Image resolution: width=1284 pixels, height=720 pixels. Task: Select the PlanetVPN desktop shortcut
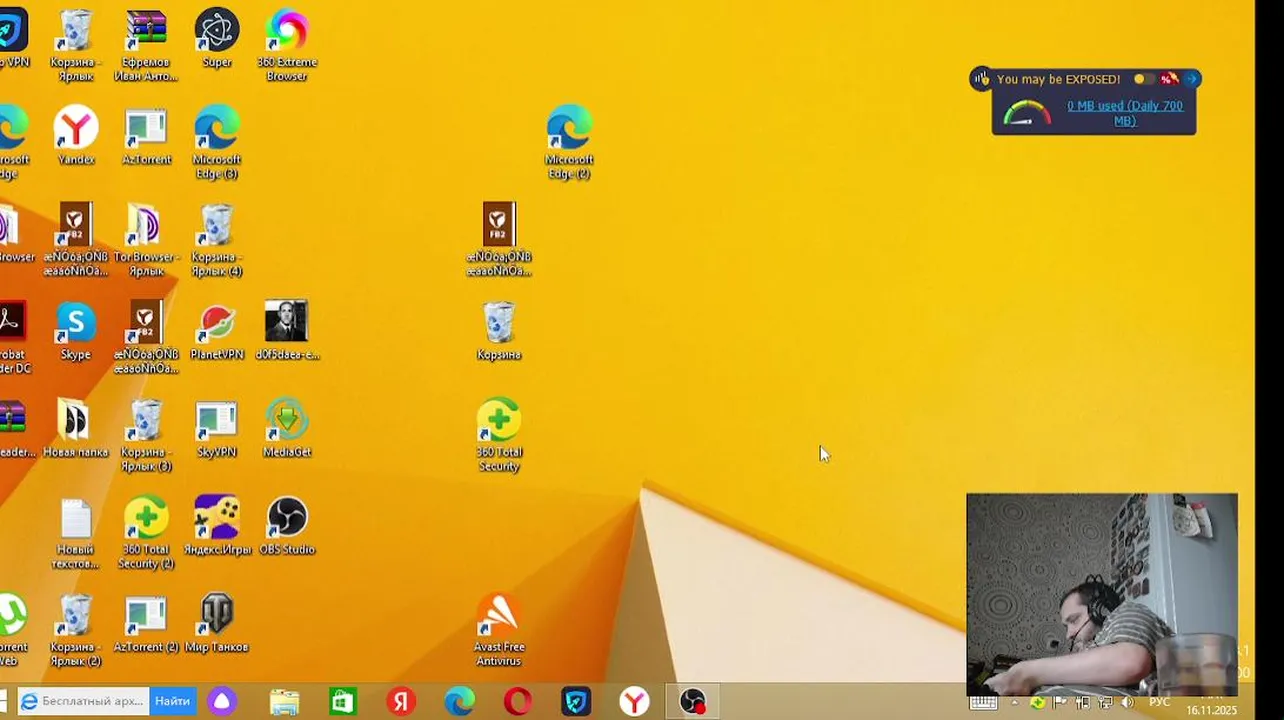(217, 330)
